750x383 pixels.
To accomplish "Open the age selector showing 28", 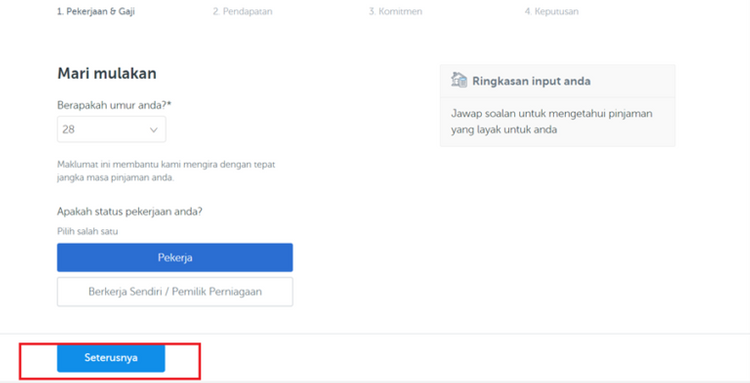I will (x=111, y=129).
